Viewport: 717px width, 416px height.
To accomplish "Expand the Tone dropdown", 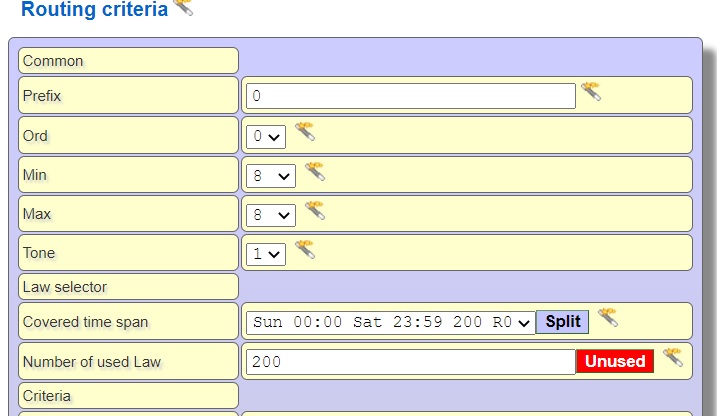I will coord(266,254).
